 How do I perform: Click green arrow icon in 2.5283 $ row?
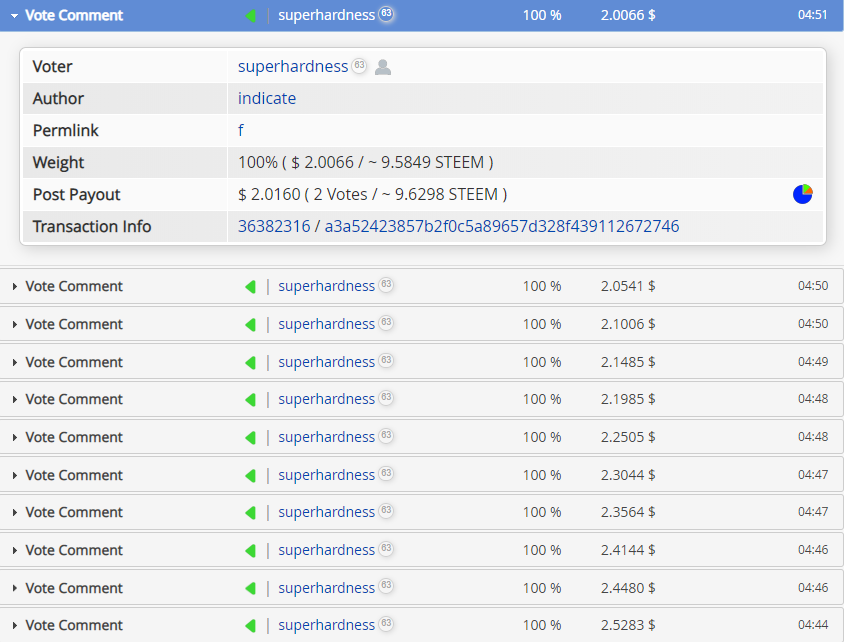point(250,626)
